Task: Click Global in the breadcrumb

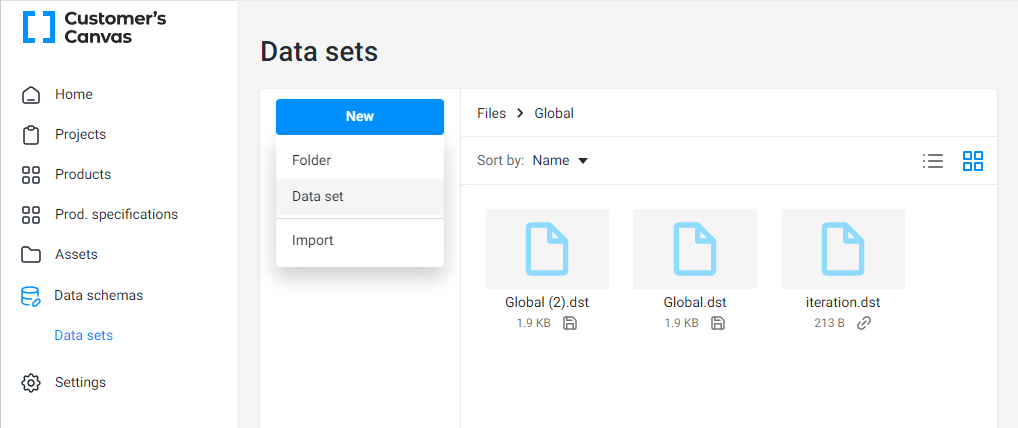Action: (554, 114)
